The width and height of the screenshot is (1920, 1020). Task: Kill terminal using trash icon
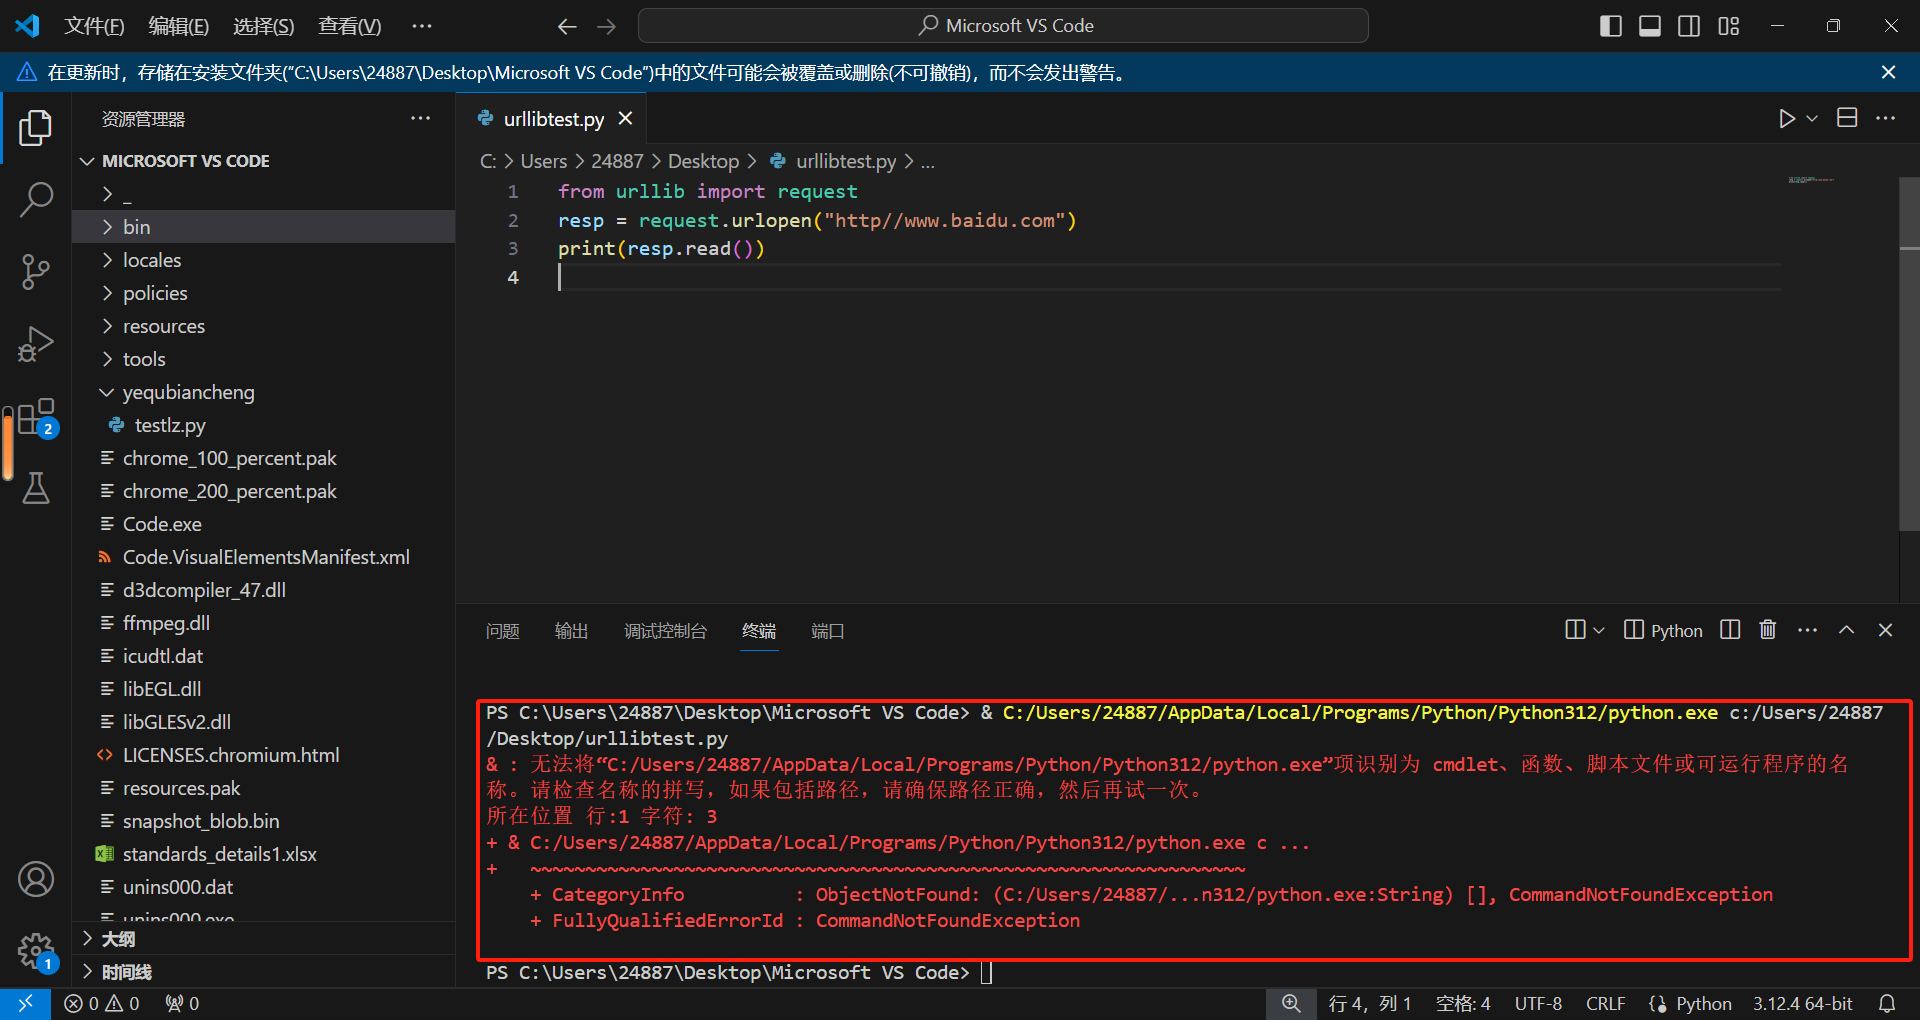(x=1768, y=630)
